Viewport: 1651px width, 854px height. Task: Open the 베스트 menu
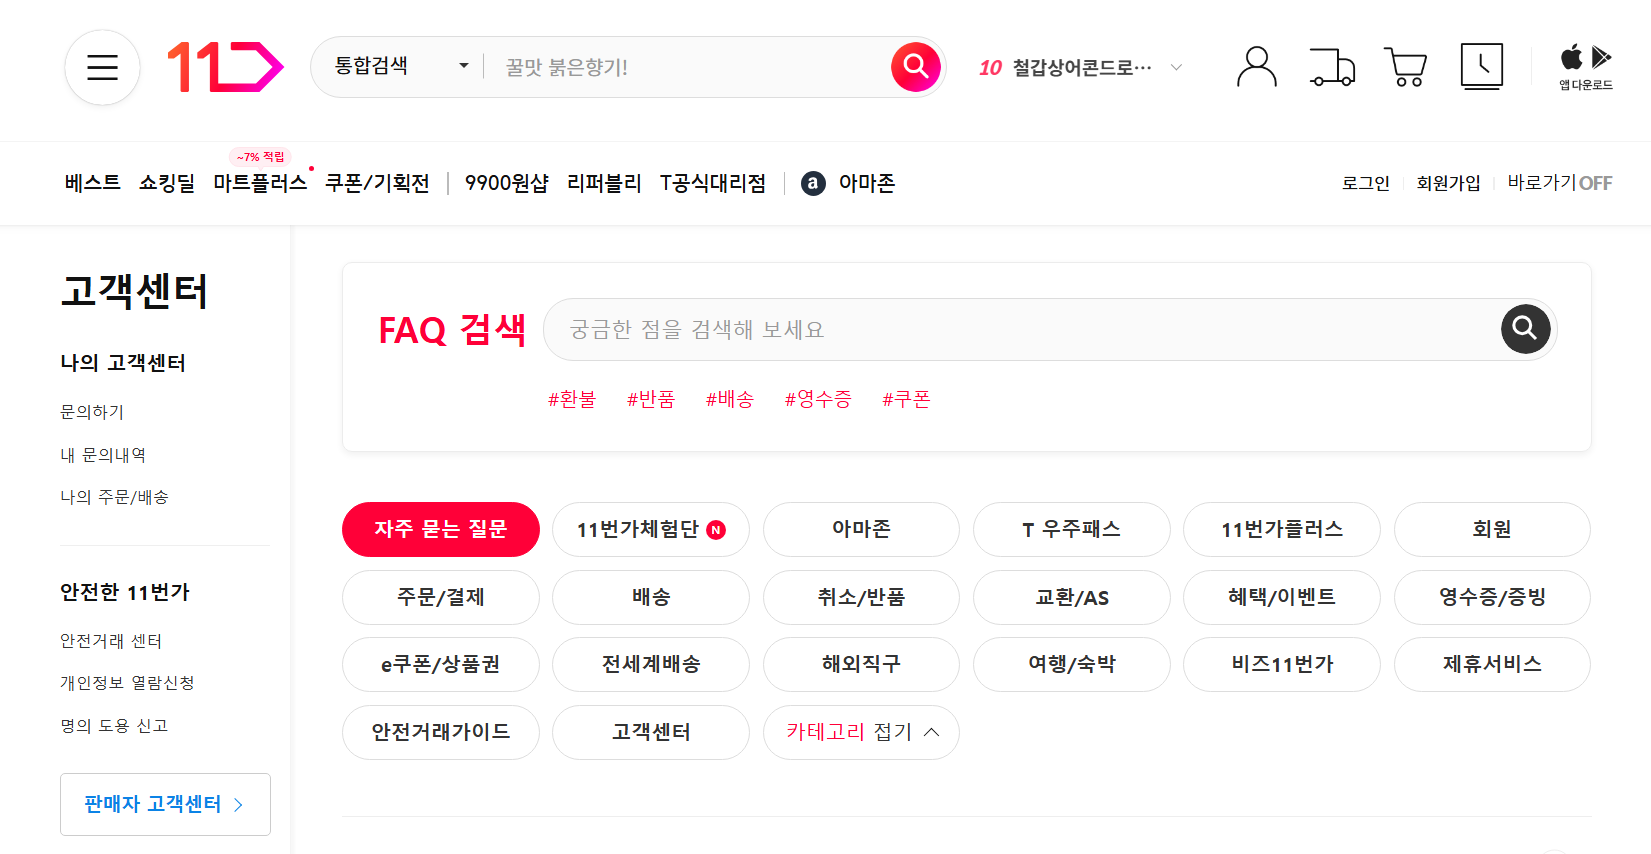92,183
